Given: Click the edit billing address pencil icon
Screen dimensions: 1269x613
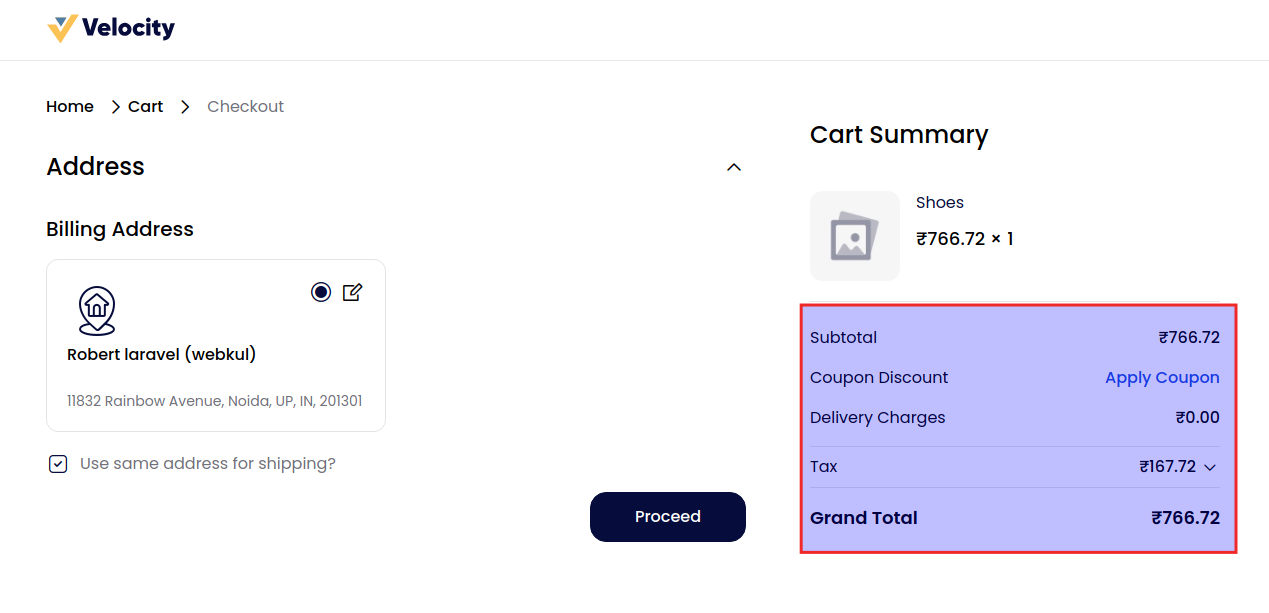Looking at the screenshot, I should (x=352, y=292).
